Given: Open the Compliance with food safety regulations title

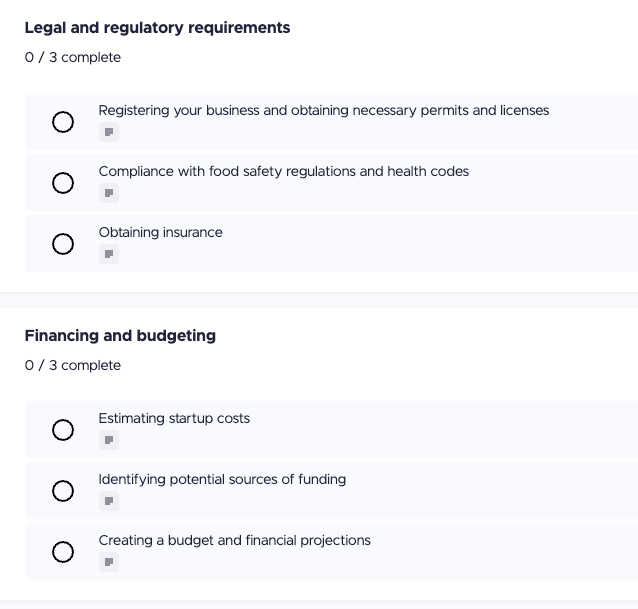Looking at the screenshot, I should point(283,172).
